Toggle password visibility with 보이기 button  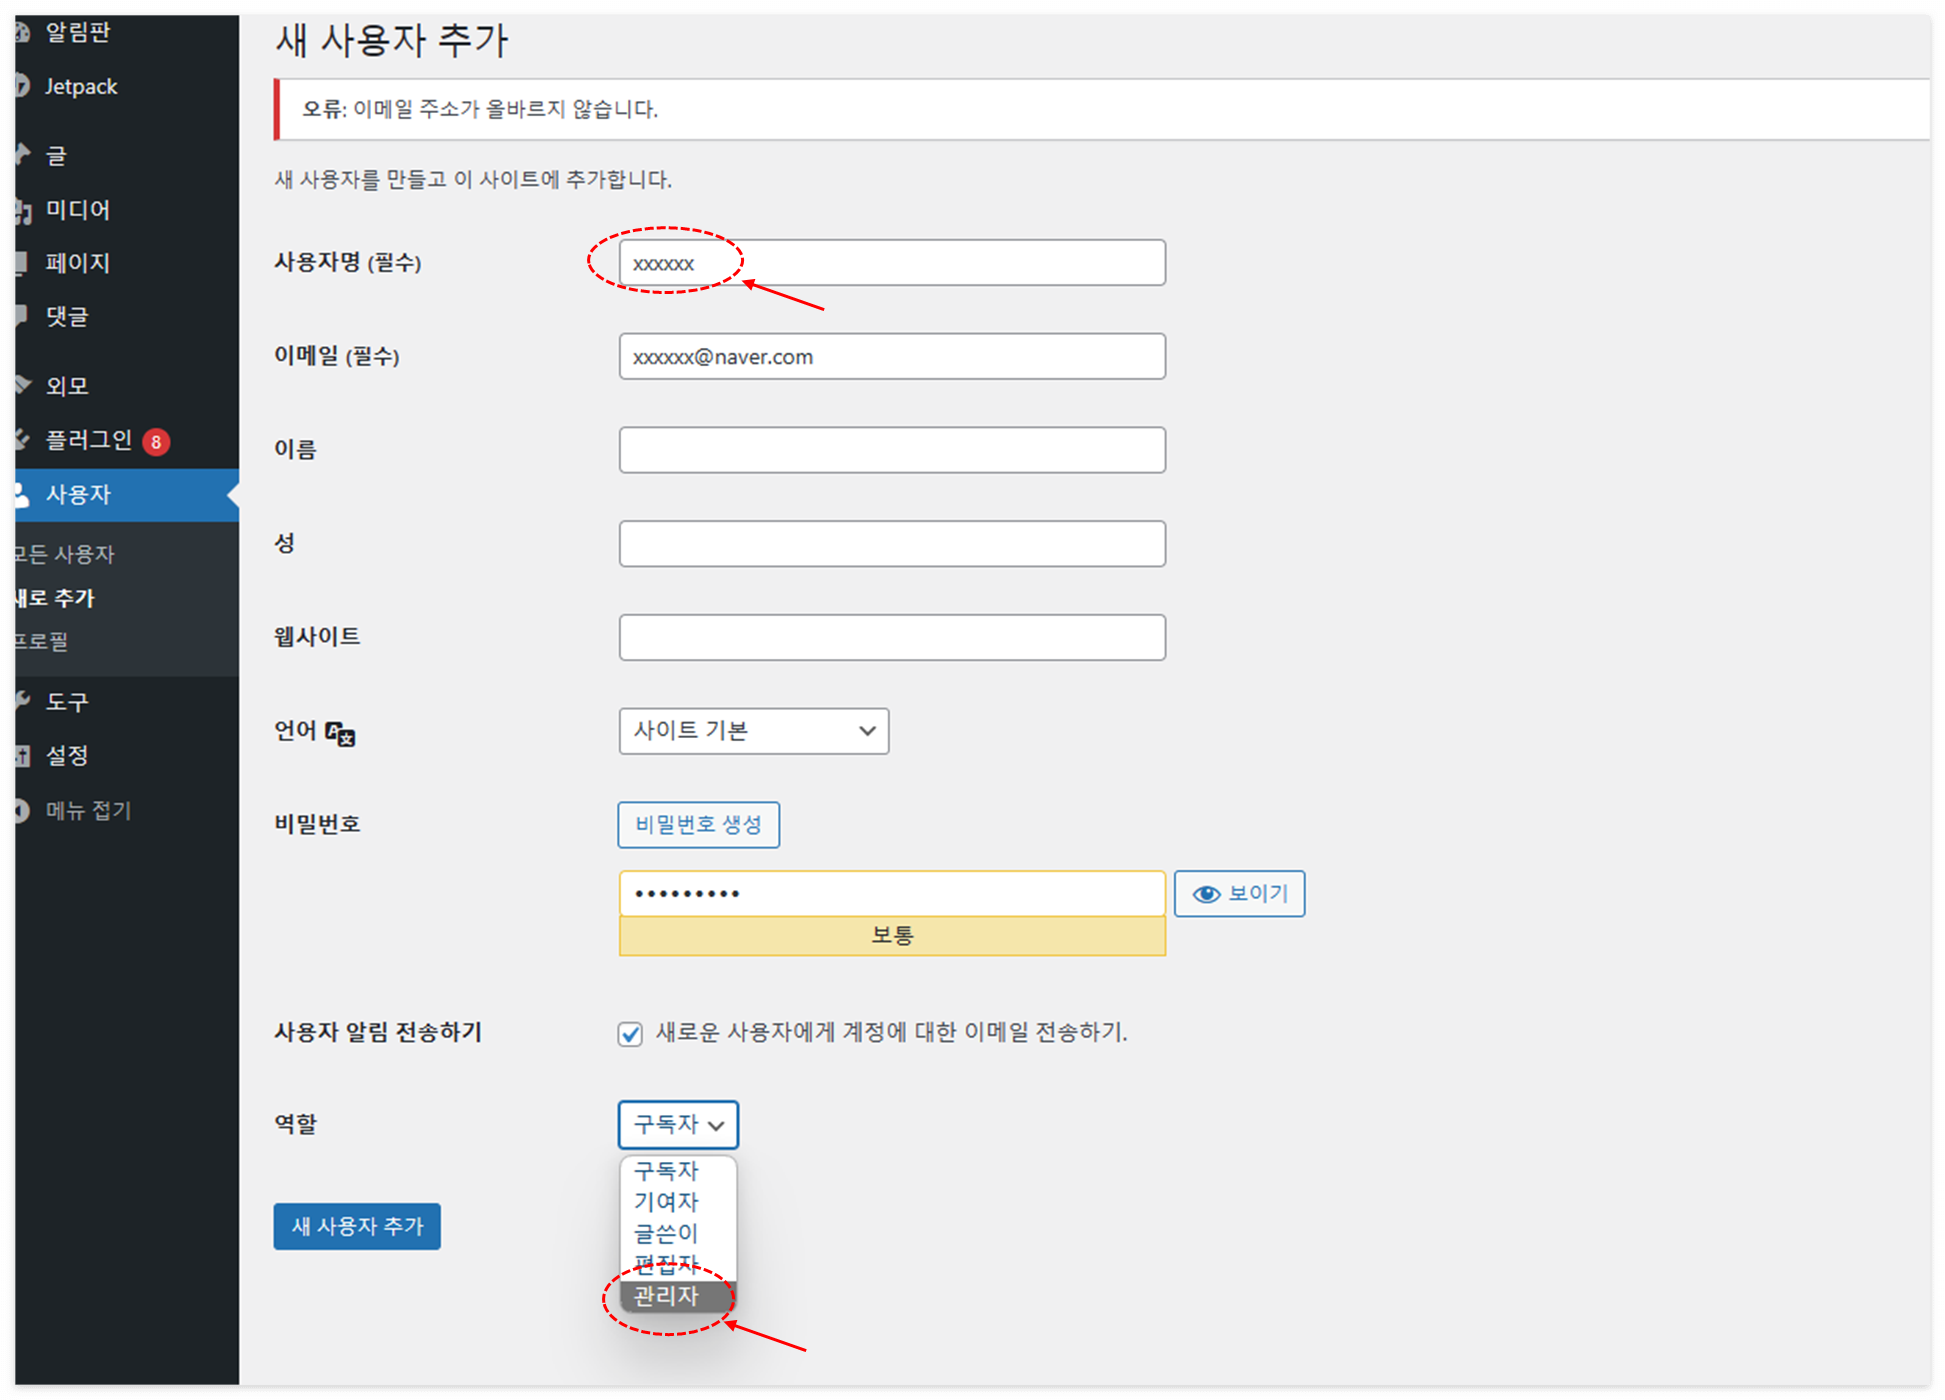tap(1238, 893)
